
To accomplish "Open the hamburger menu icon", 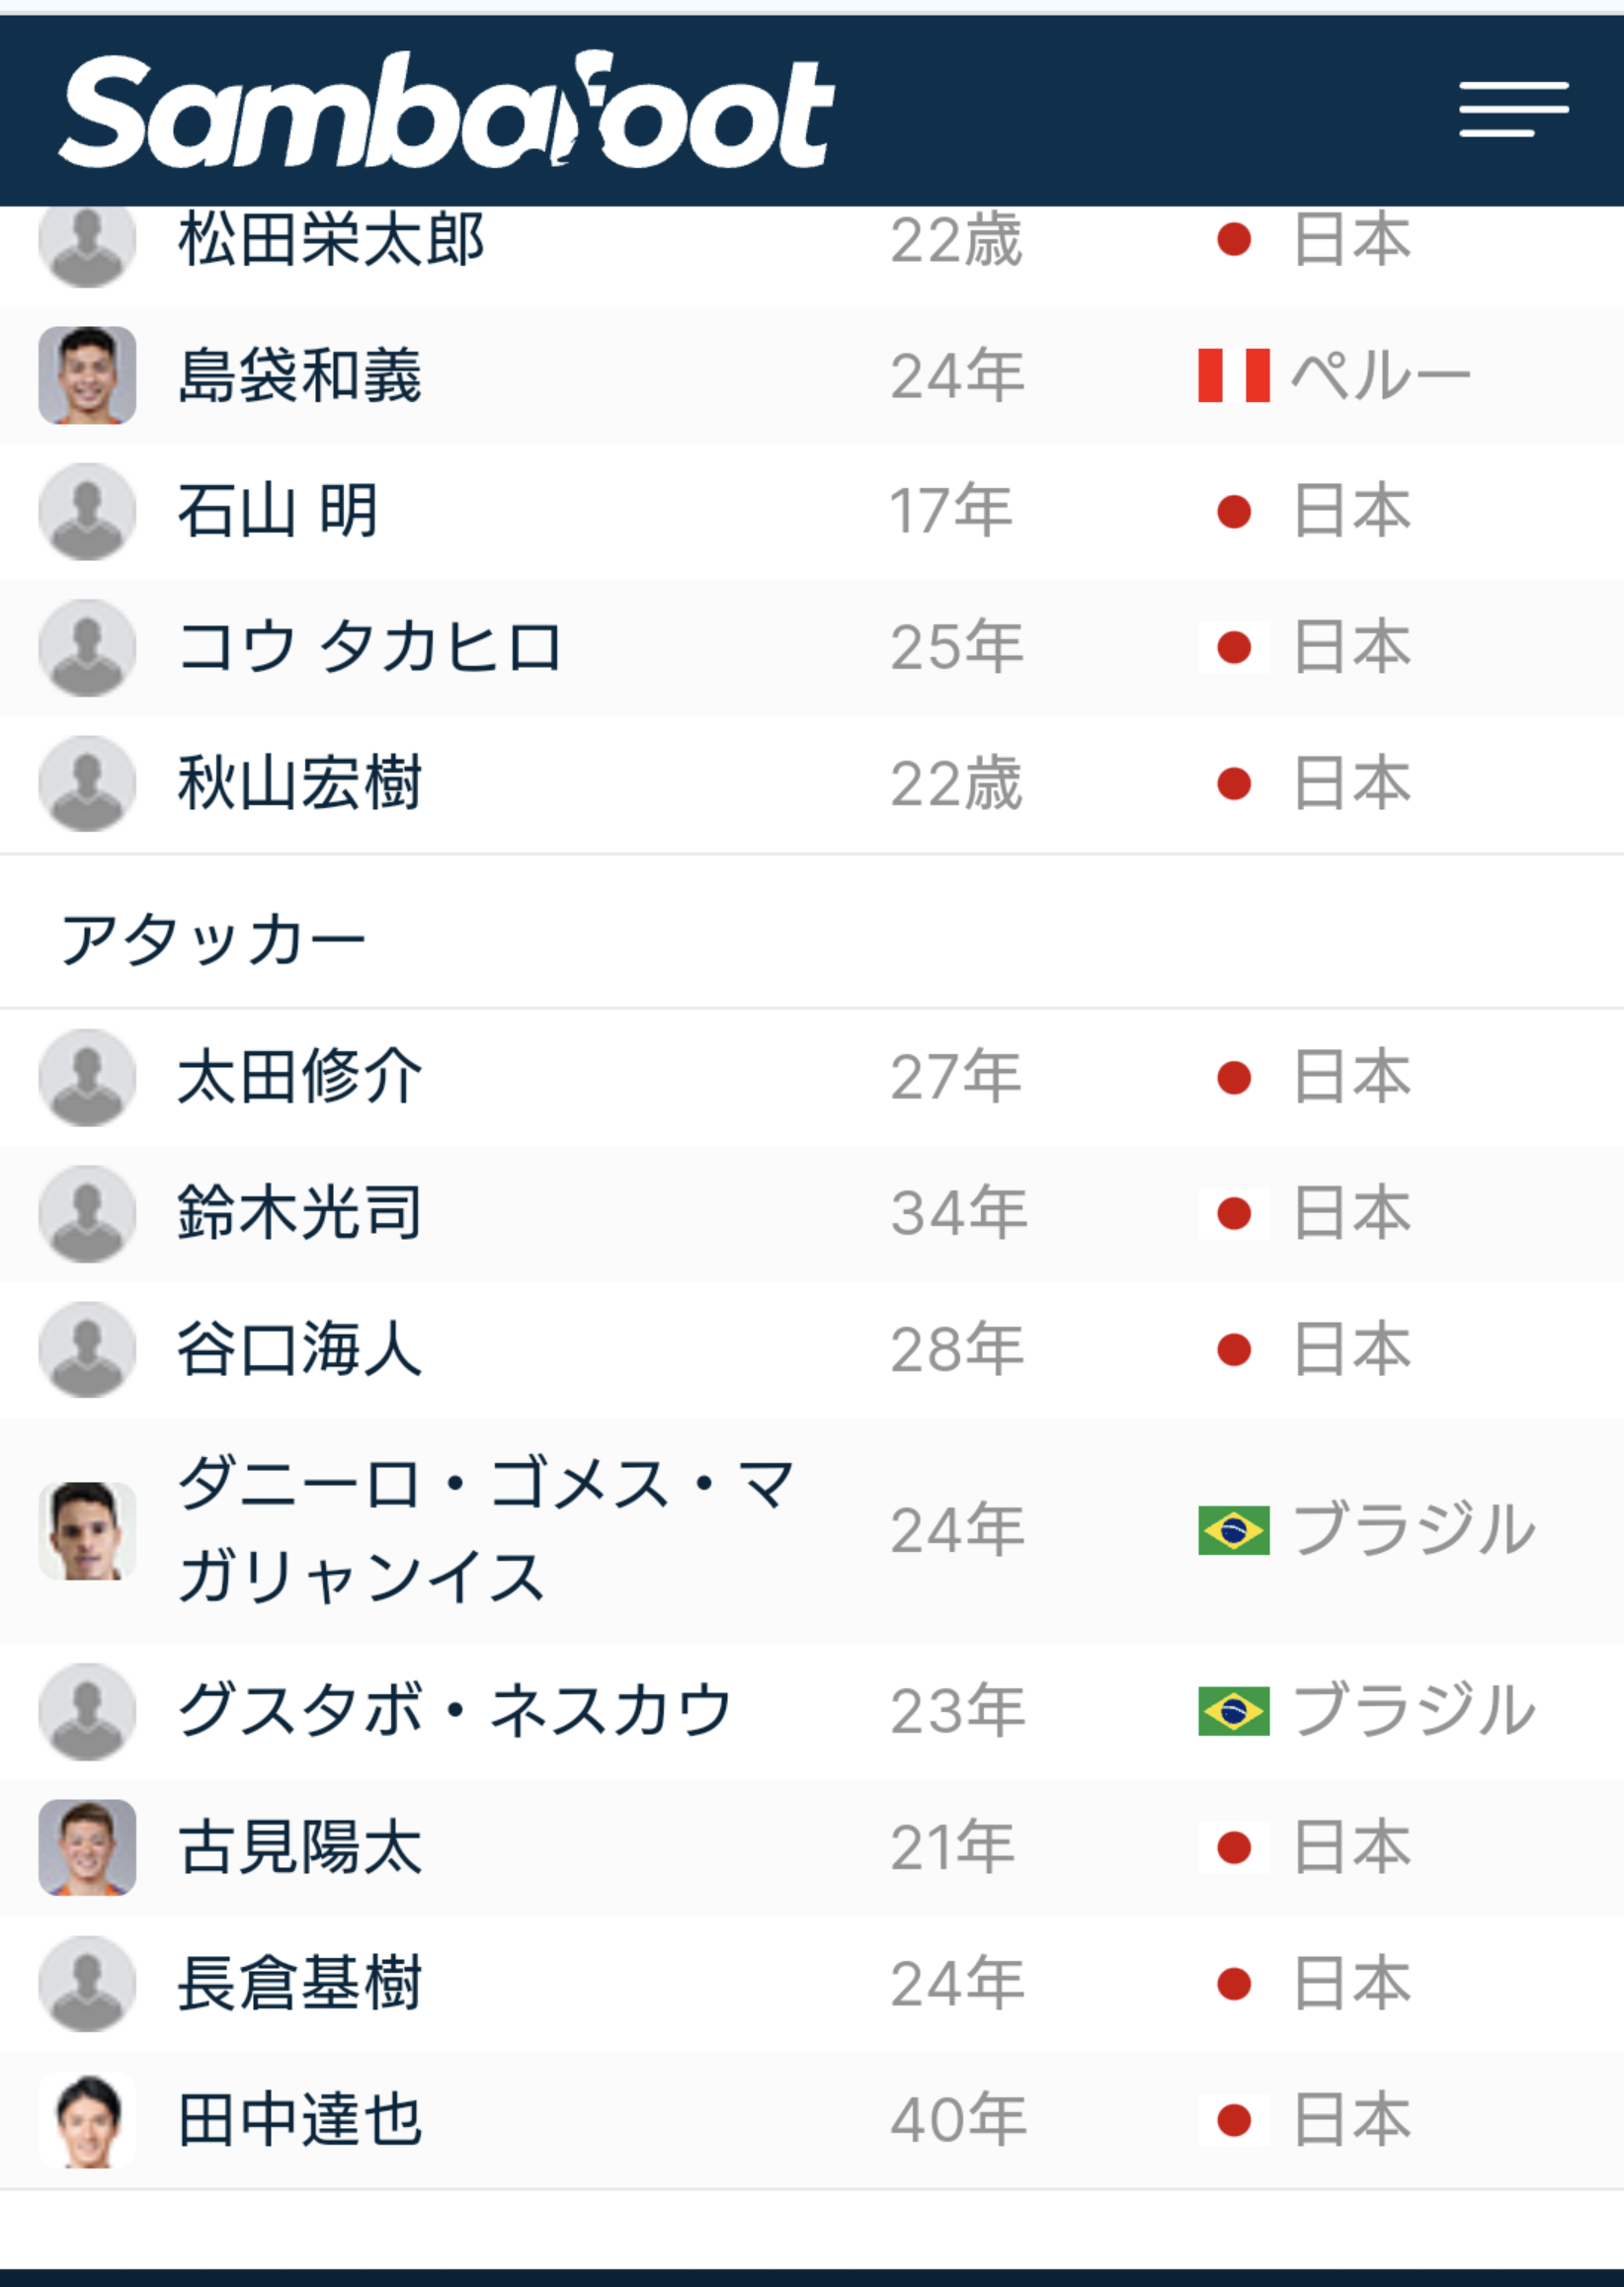I will point(1513,110).
